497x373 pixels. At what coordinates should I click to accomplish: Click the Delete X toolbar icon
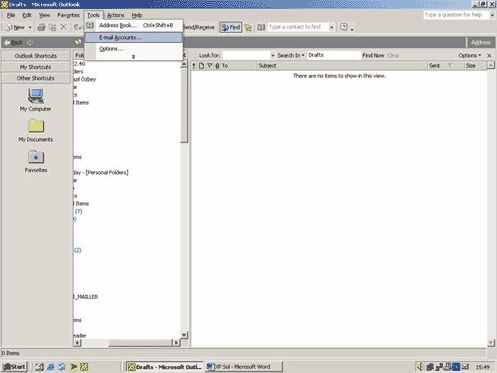(64, 27)
